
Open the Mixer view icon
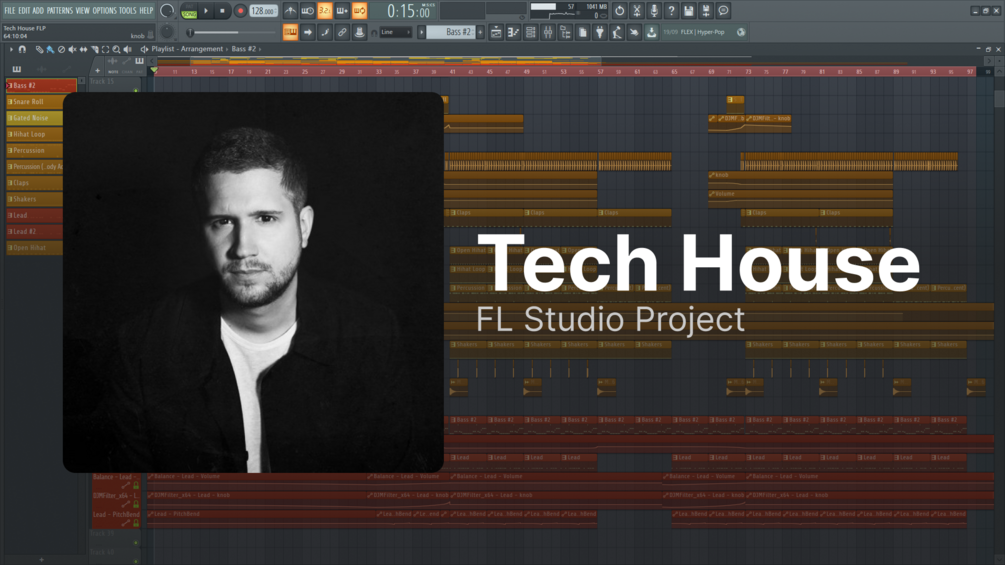click(x=548, y=32)
